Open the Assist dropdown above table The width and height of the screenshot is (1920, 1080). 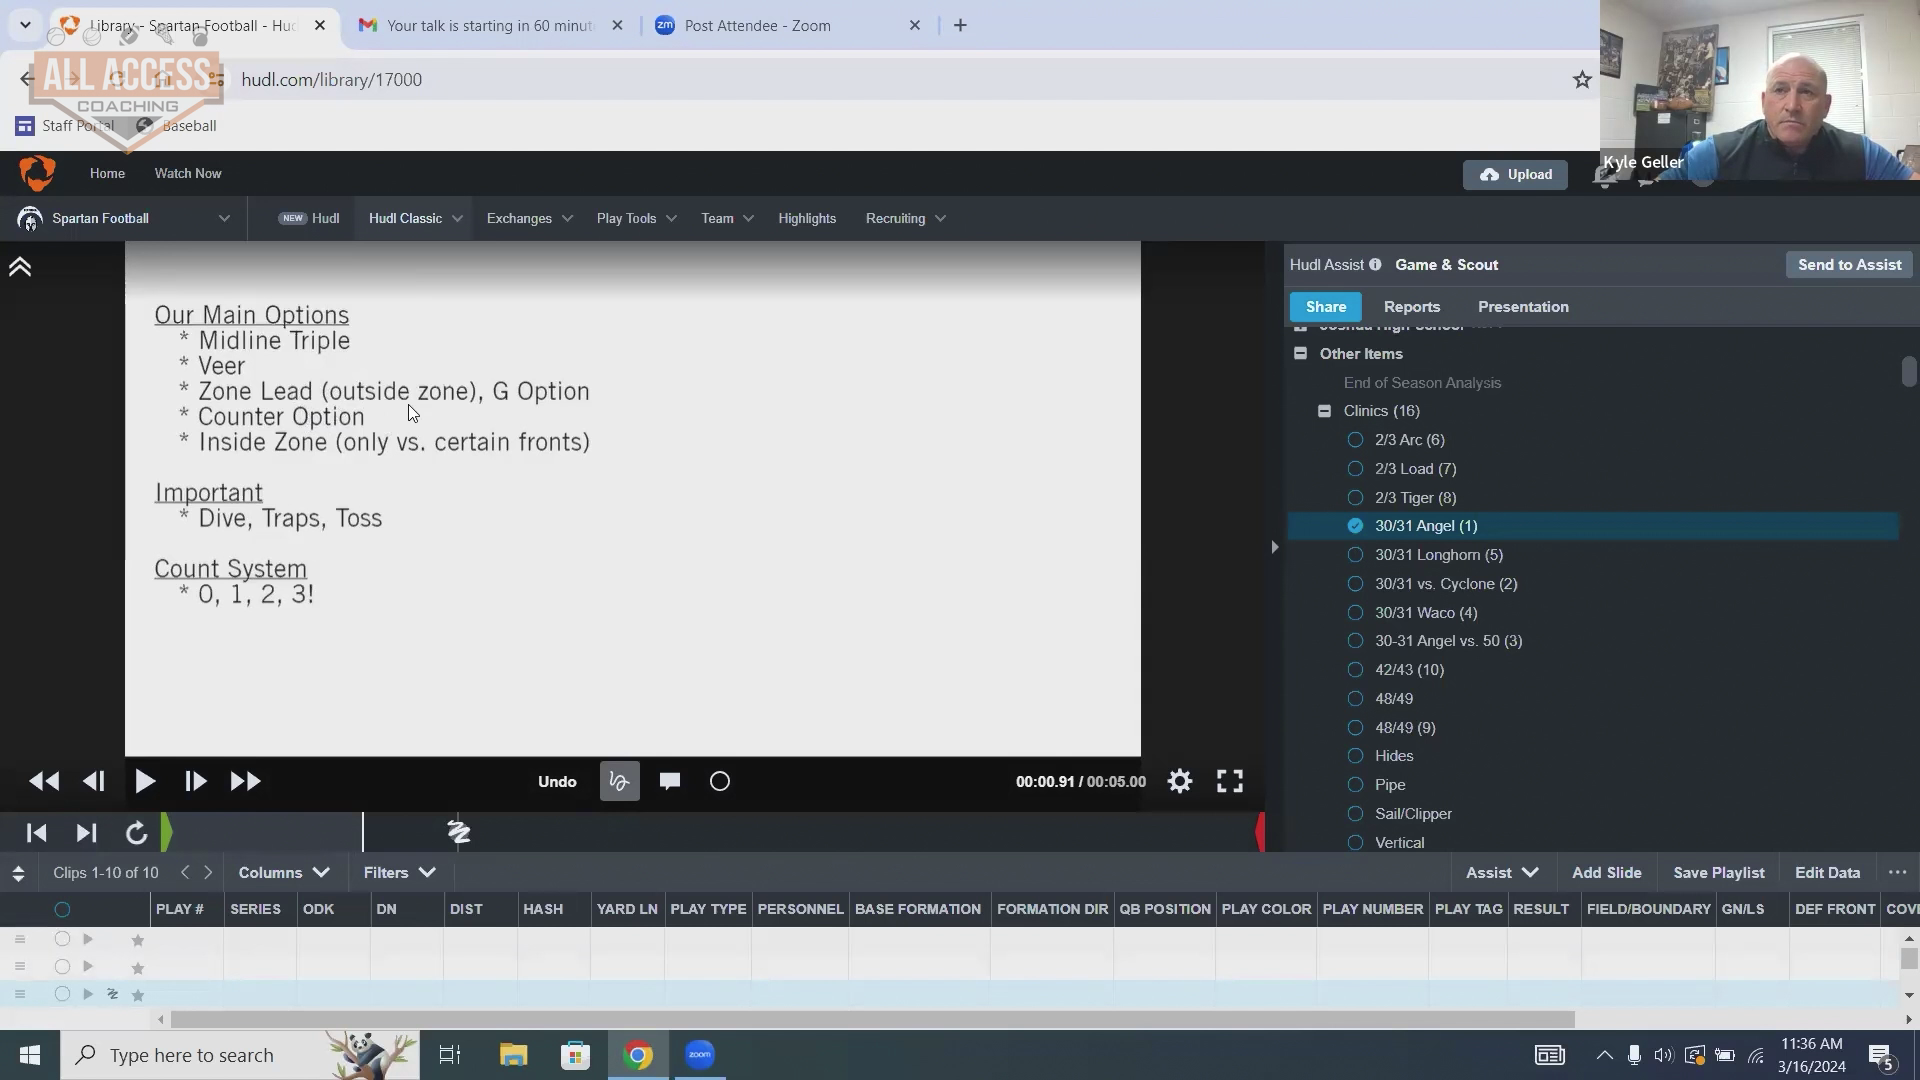coord(1502,873)
